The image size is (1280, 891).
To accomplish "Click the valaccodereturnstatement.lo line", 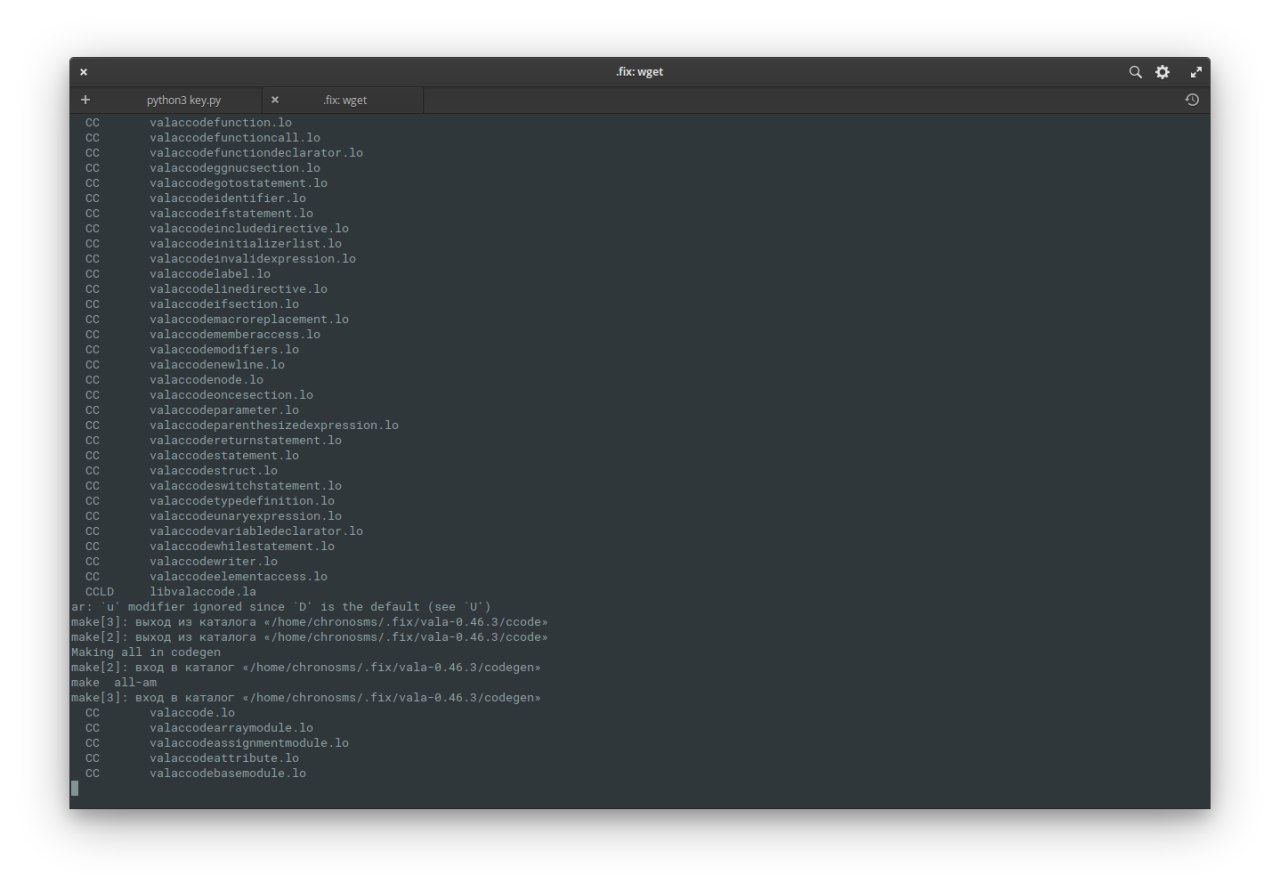I will click(x=213, y=440).
